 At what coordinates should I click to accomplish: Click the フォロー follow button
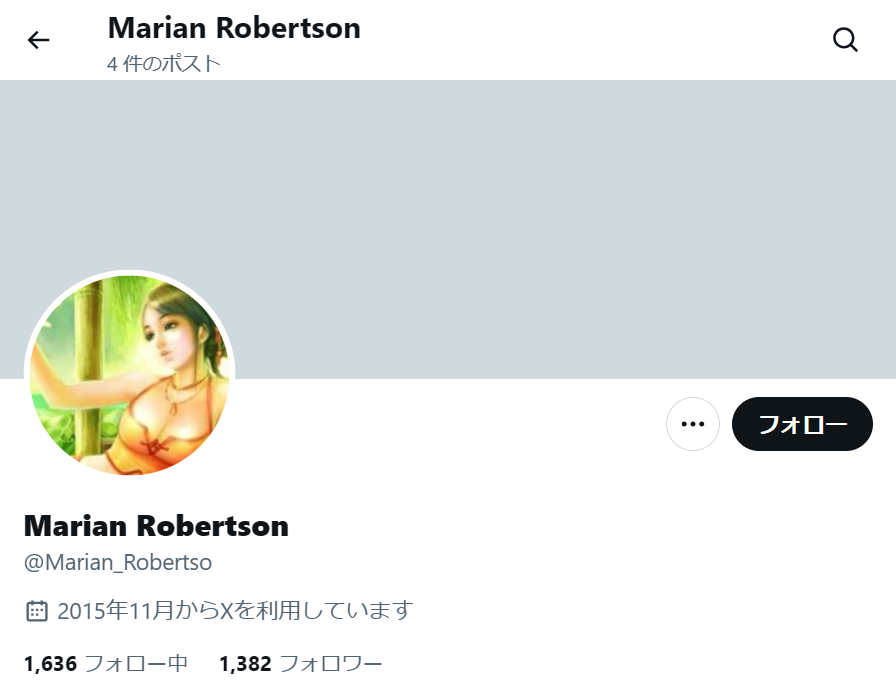pyautogui.click(x=802, y=424)
